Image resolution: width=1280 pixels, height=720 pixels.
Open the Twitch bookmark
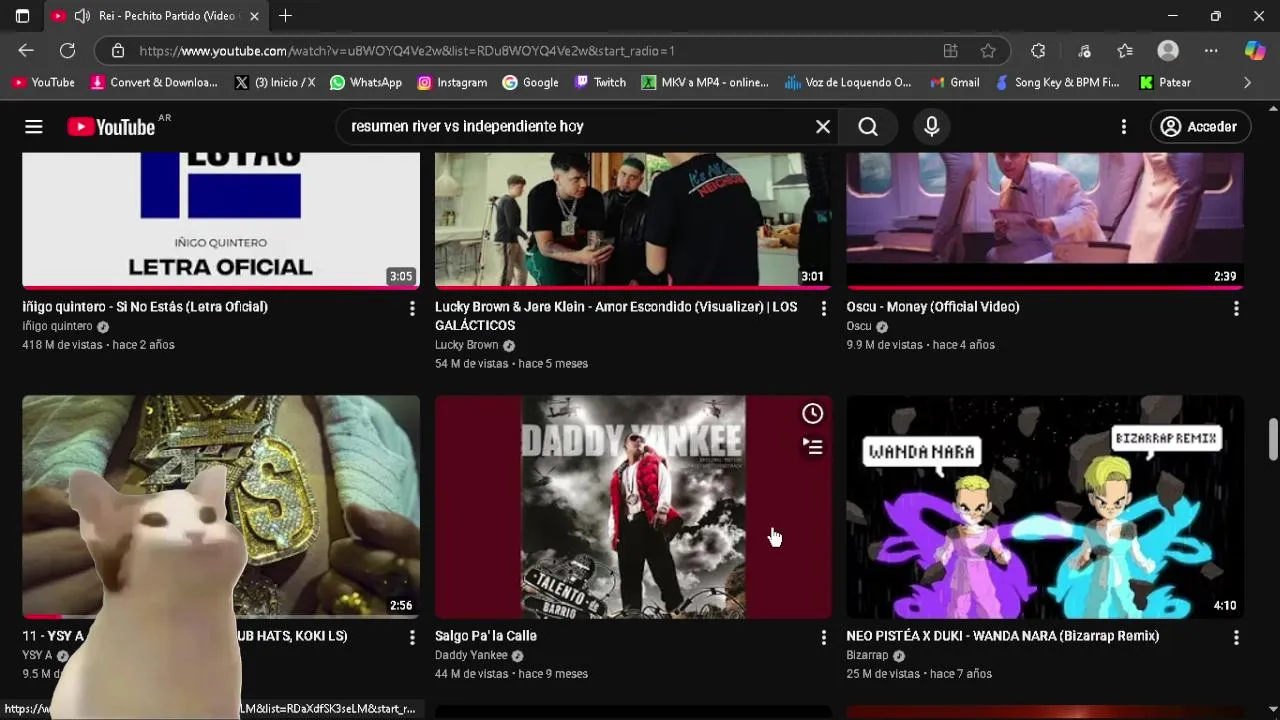600,83
